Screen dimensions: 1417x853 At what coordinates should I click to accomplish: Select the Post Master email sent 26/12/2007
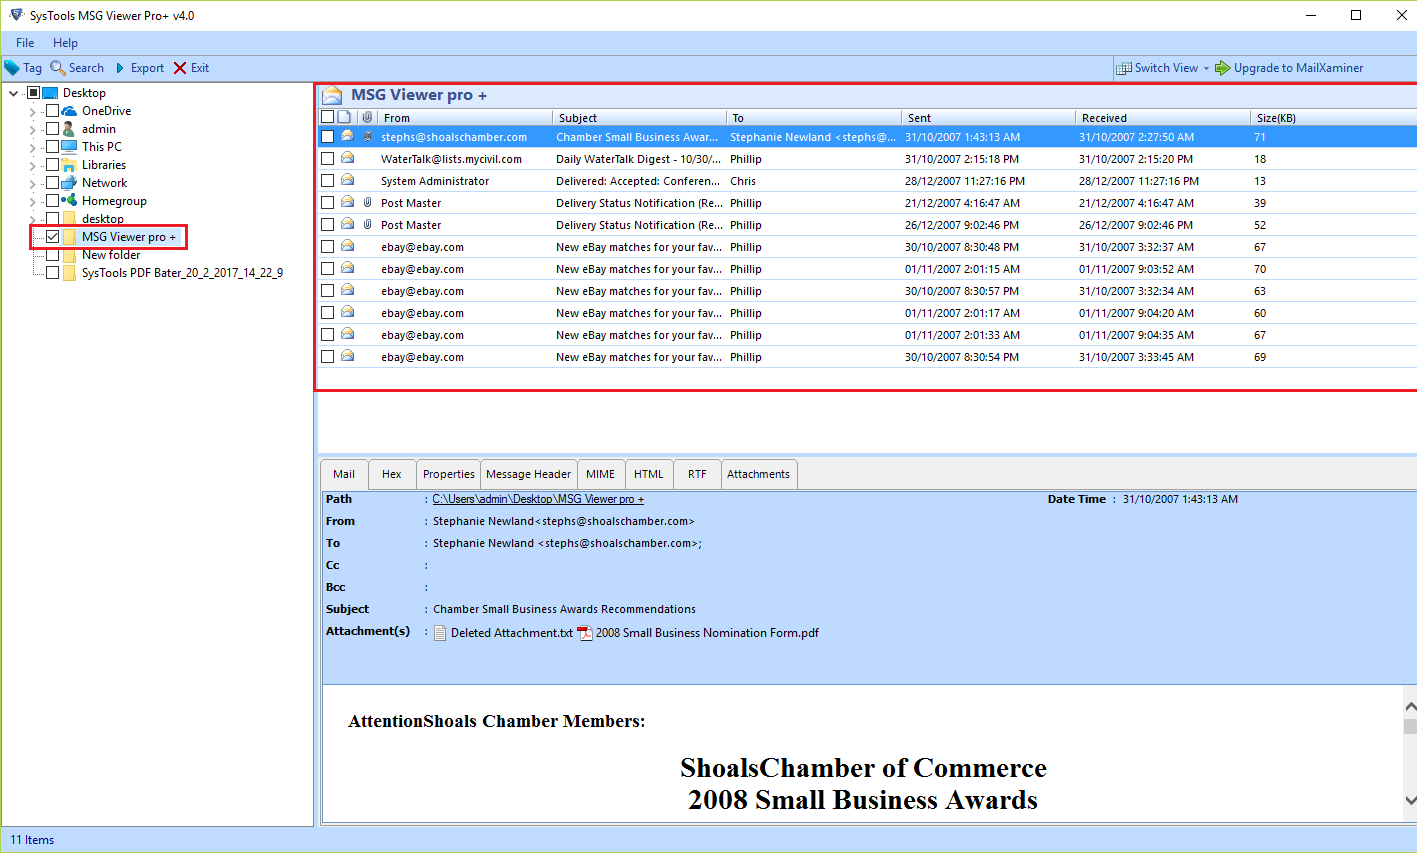click(x=867, y=225)
